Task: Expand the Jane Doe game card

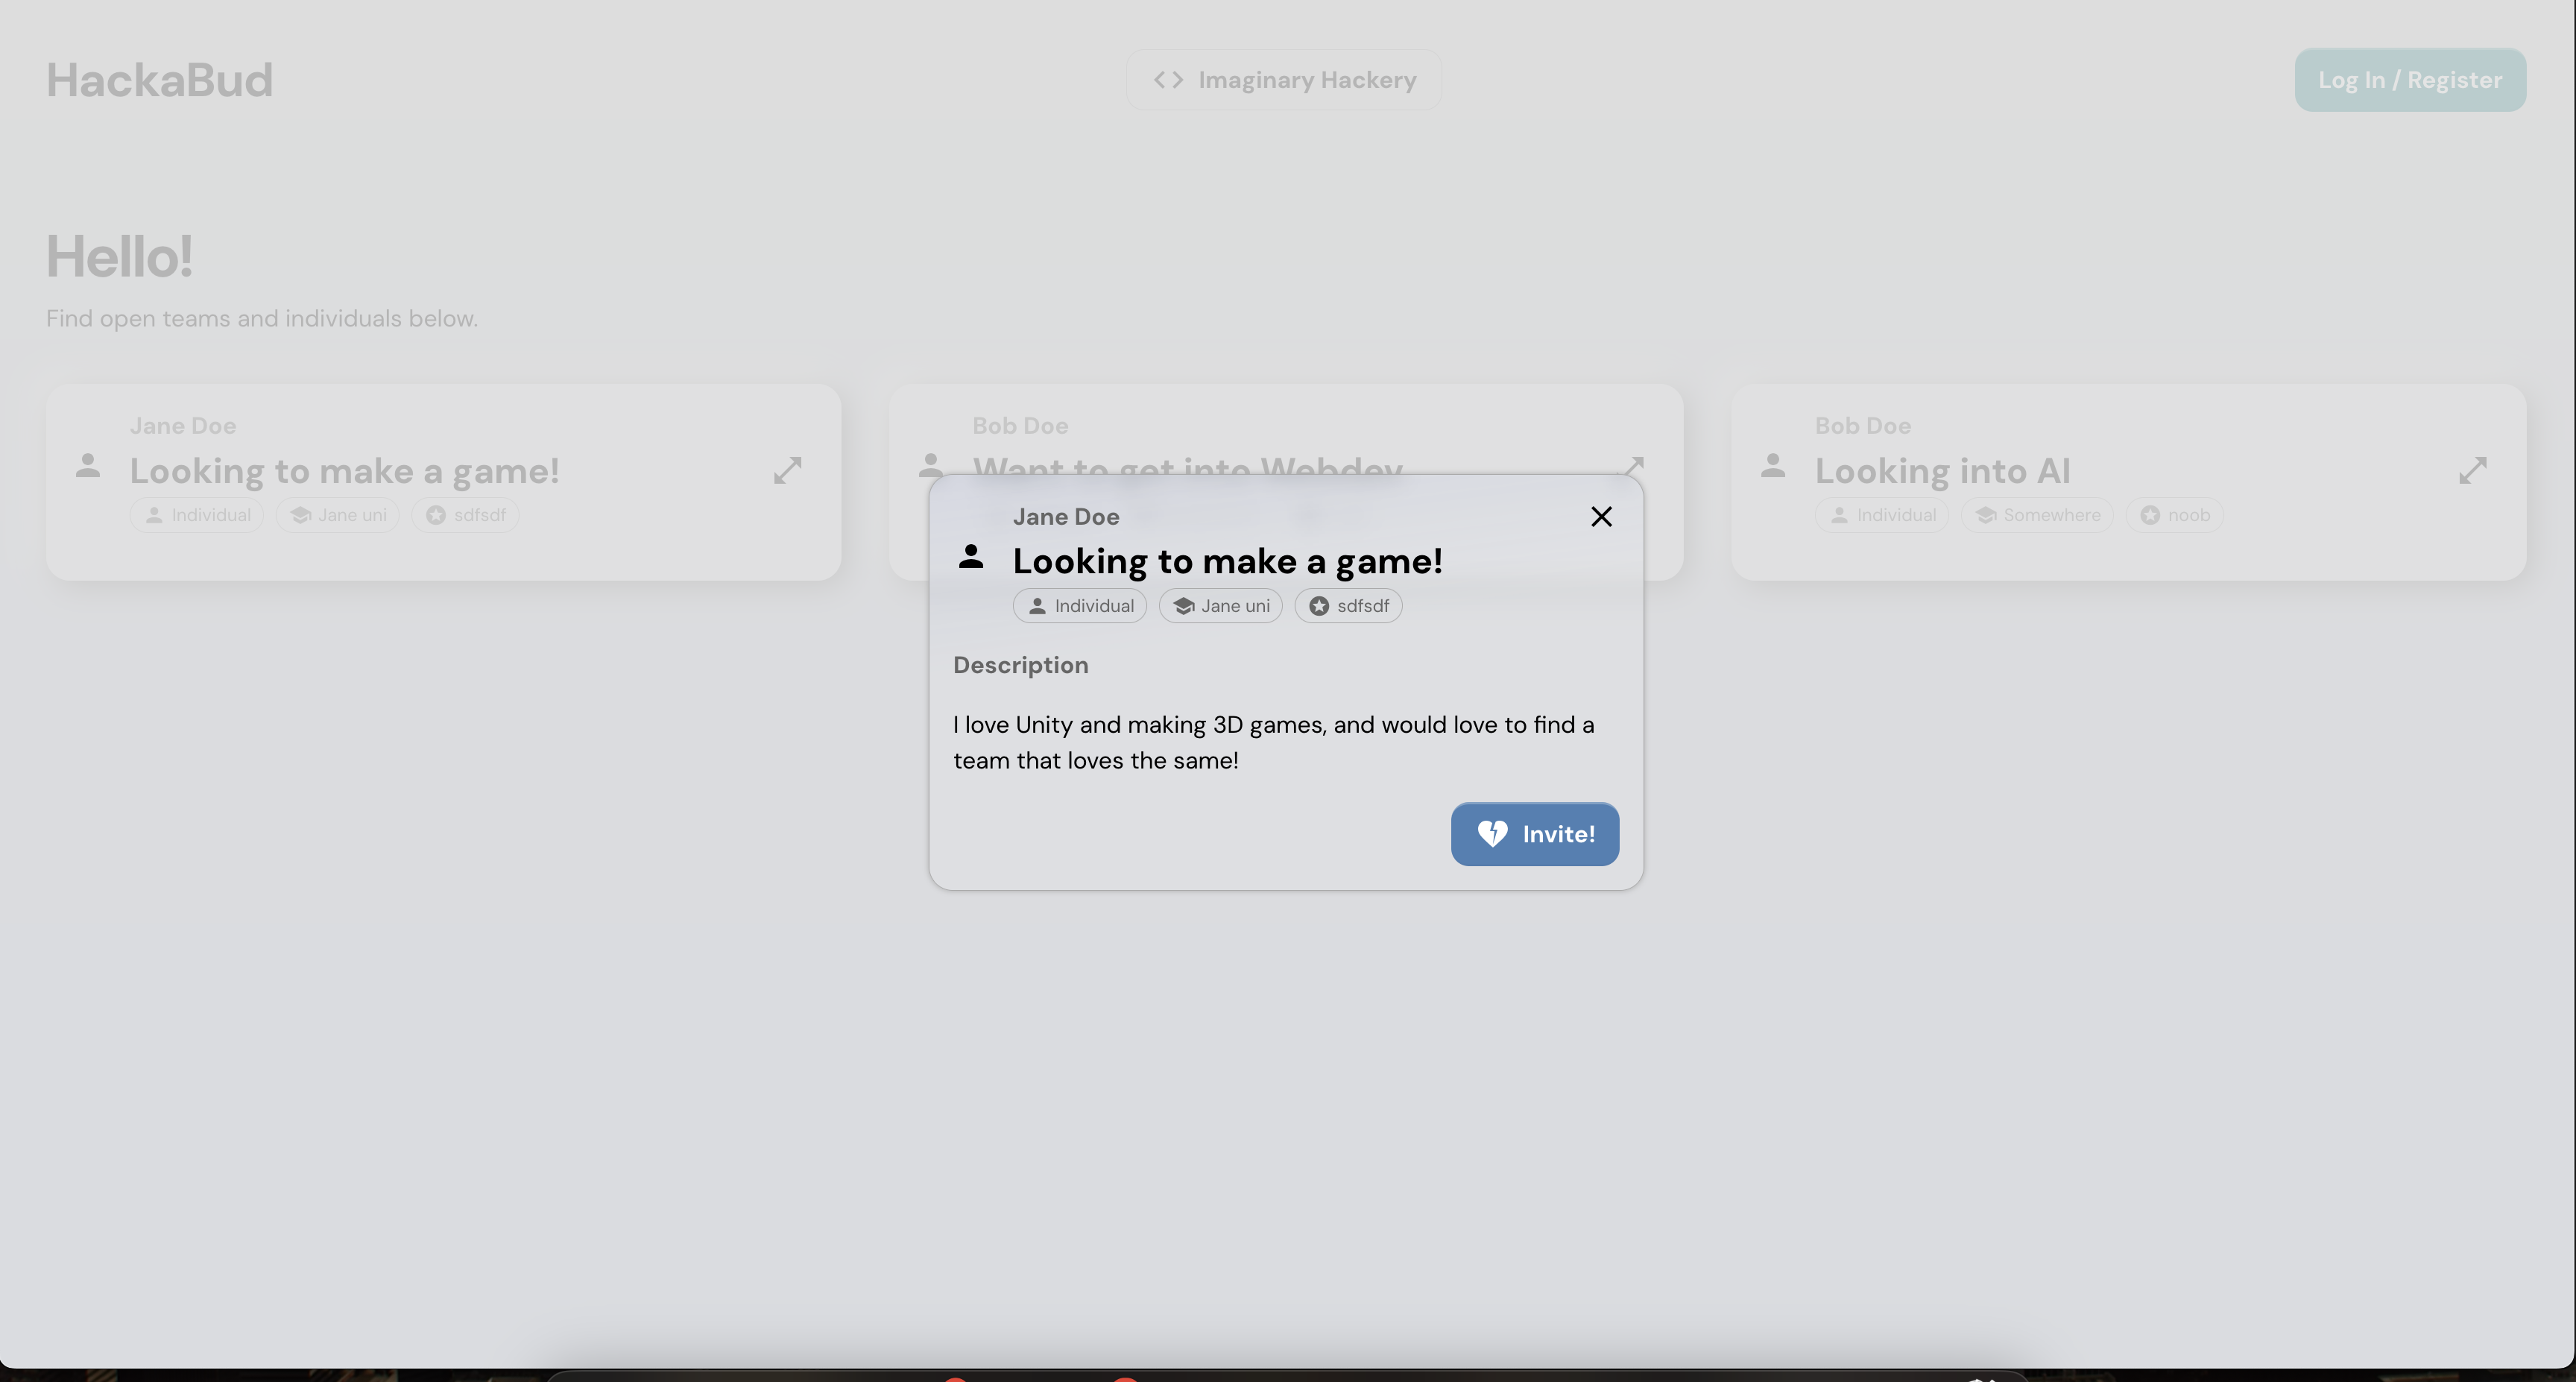Action: click(787, 470)
